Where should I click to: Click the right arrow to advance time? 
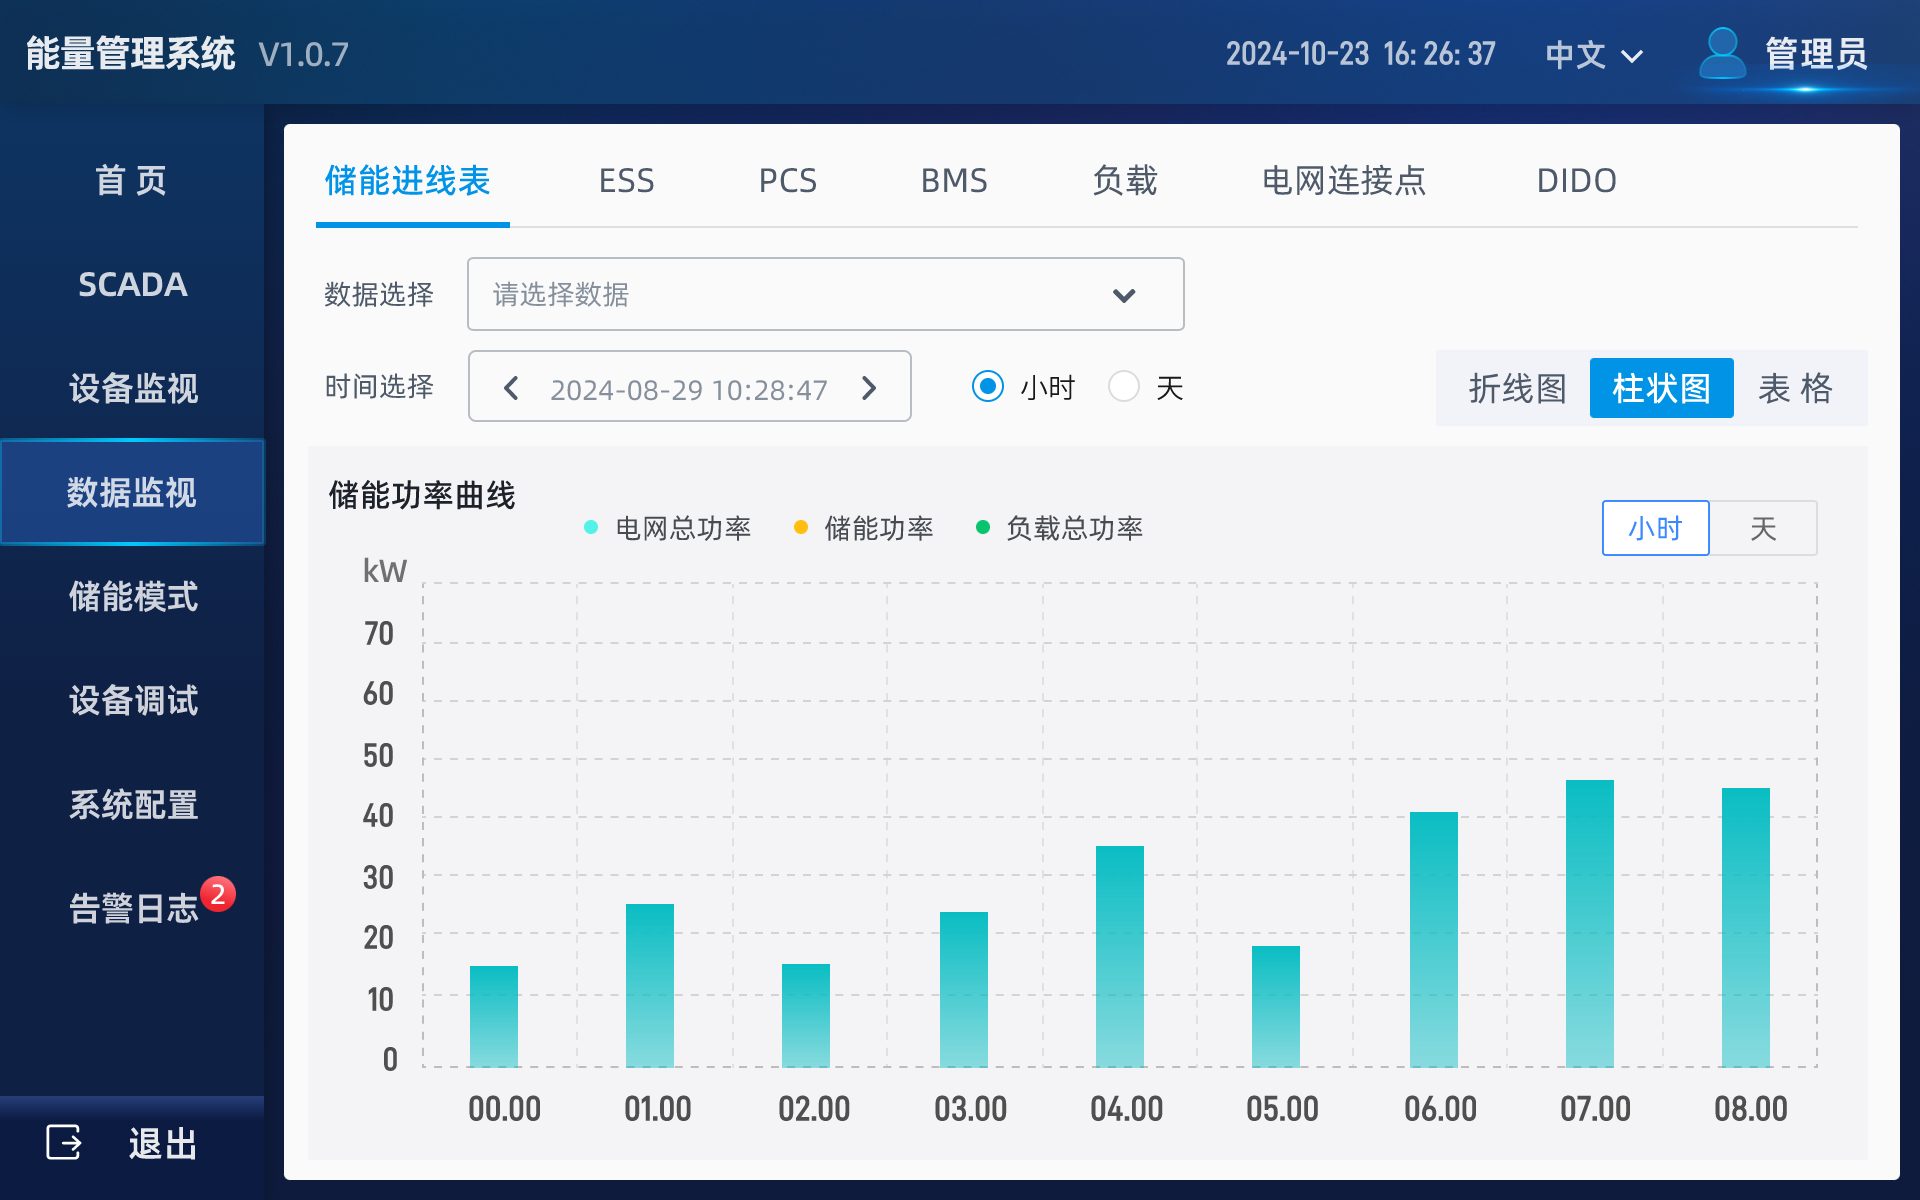(868, 388)
